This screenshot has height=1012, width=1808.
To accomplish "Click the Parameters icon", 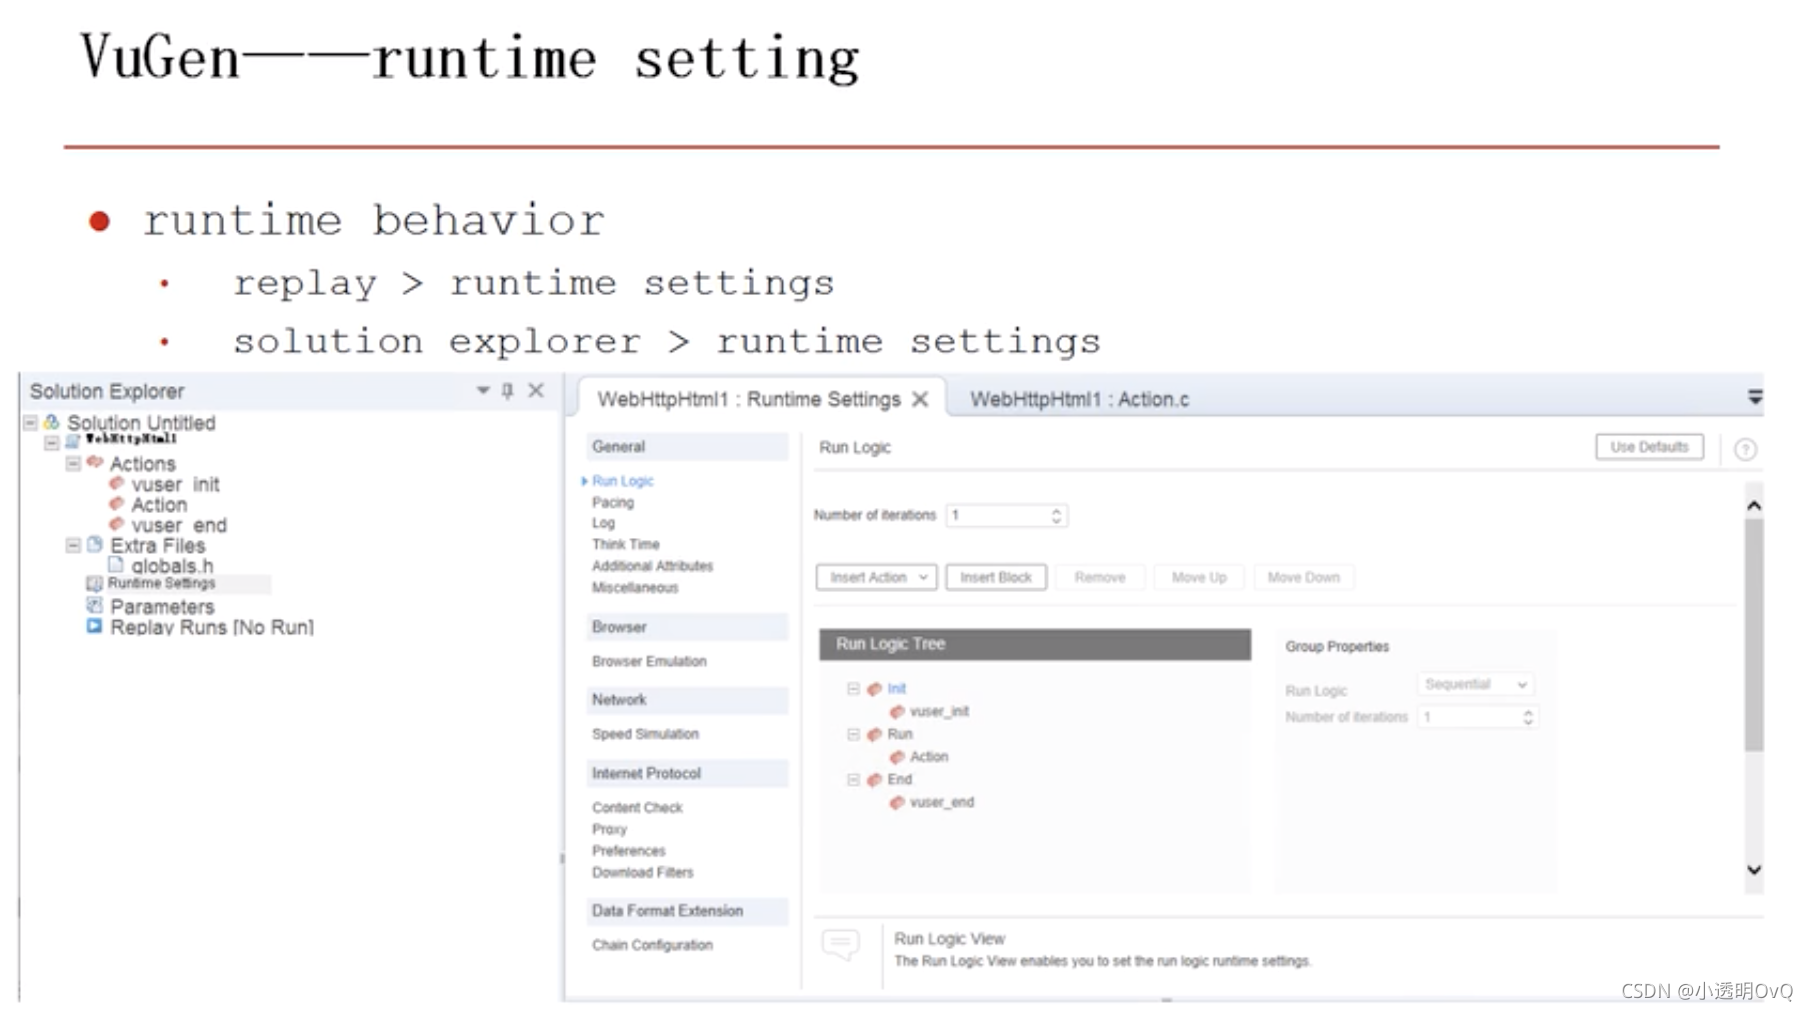I will (x=94, y=605).
